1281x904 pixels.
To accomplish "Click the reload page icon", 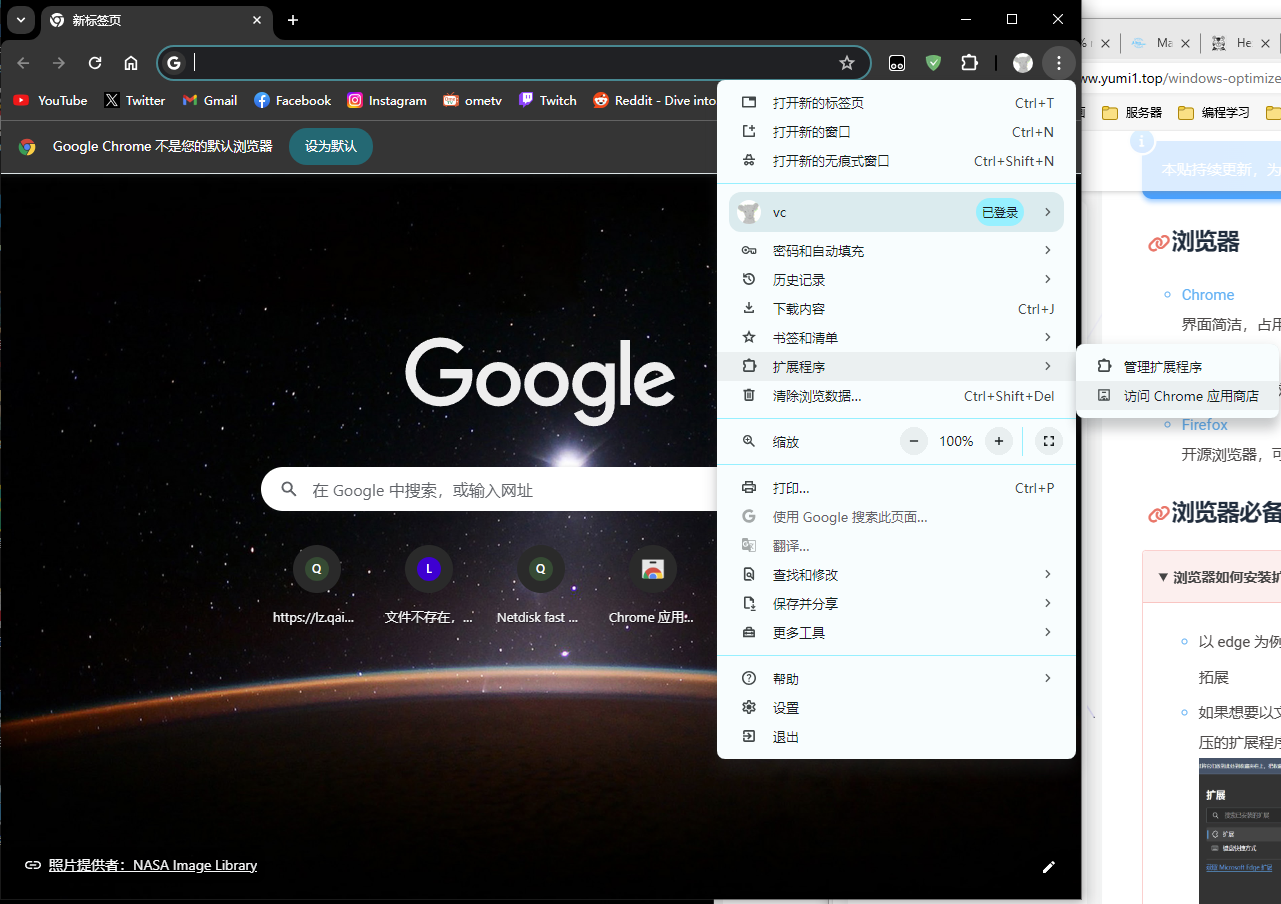I will click(x=95, y=63).
